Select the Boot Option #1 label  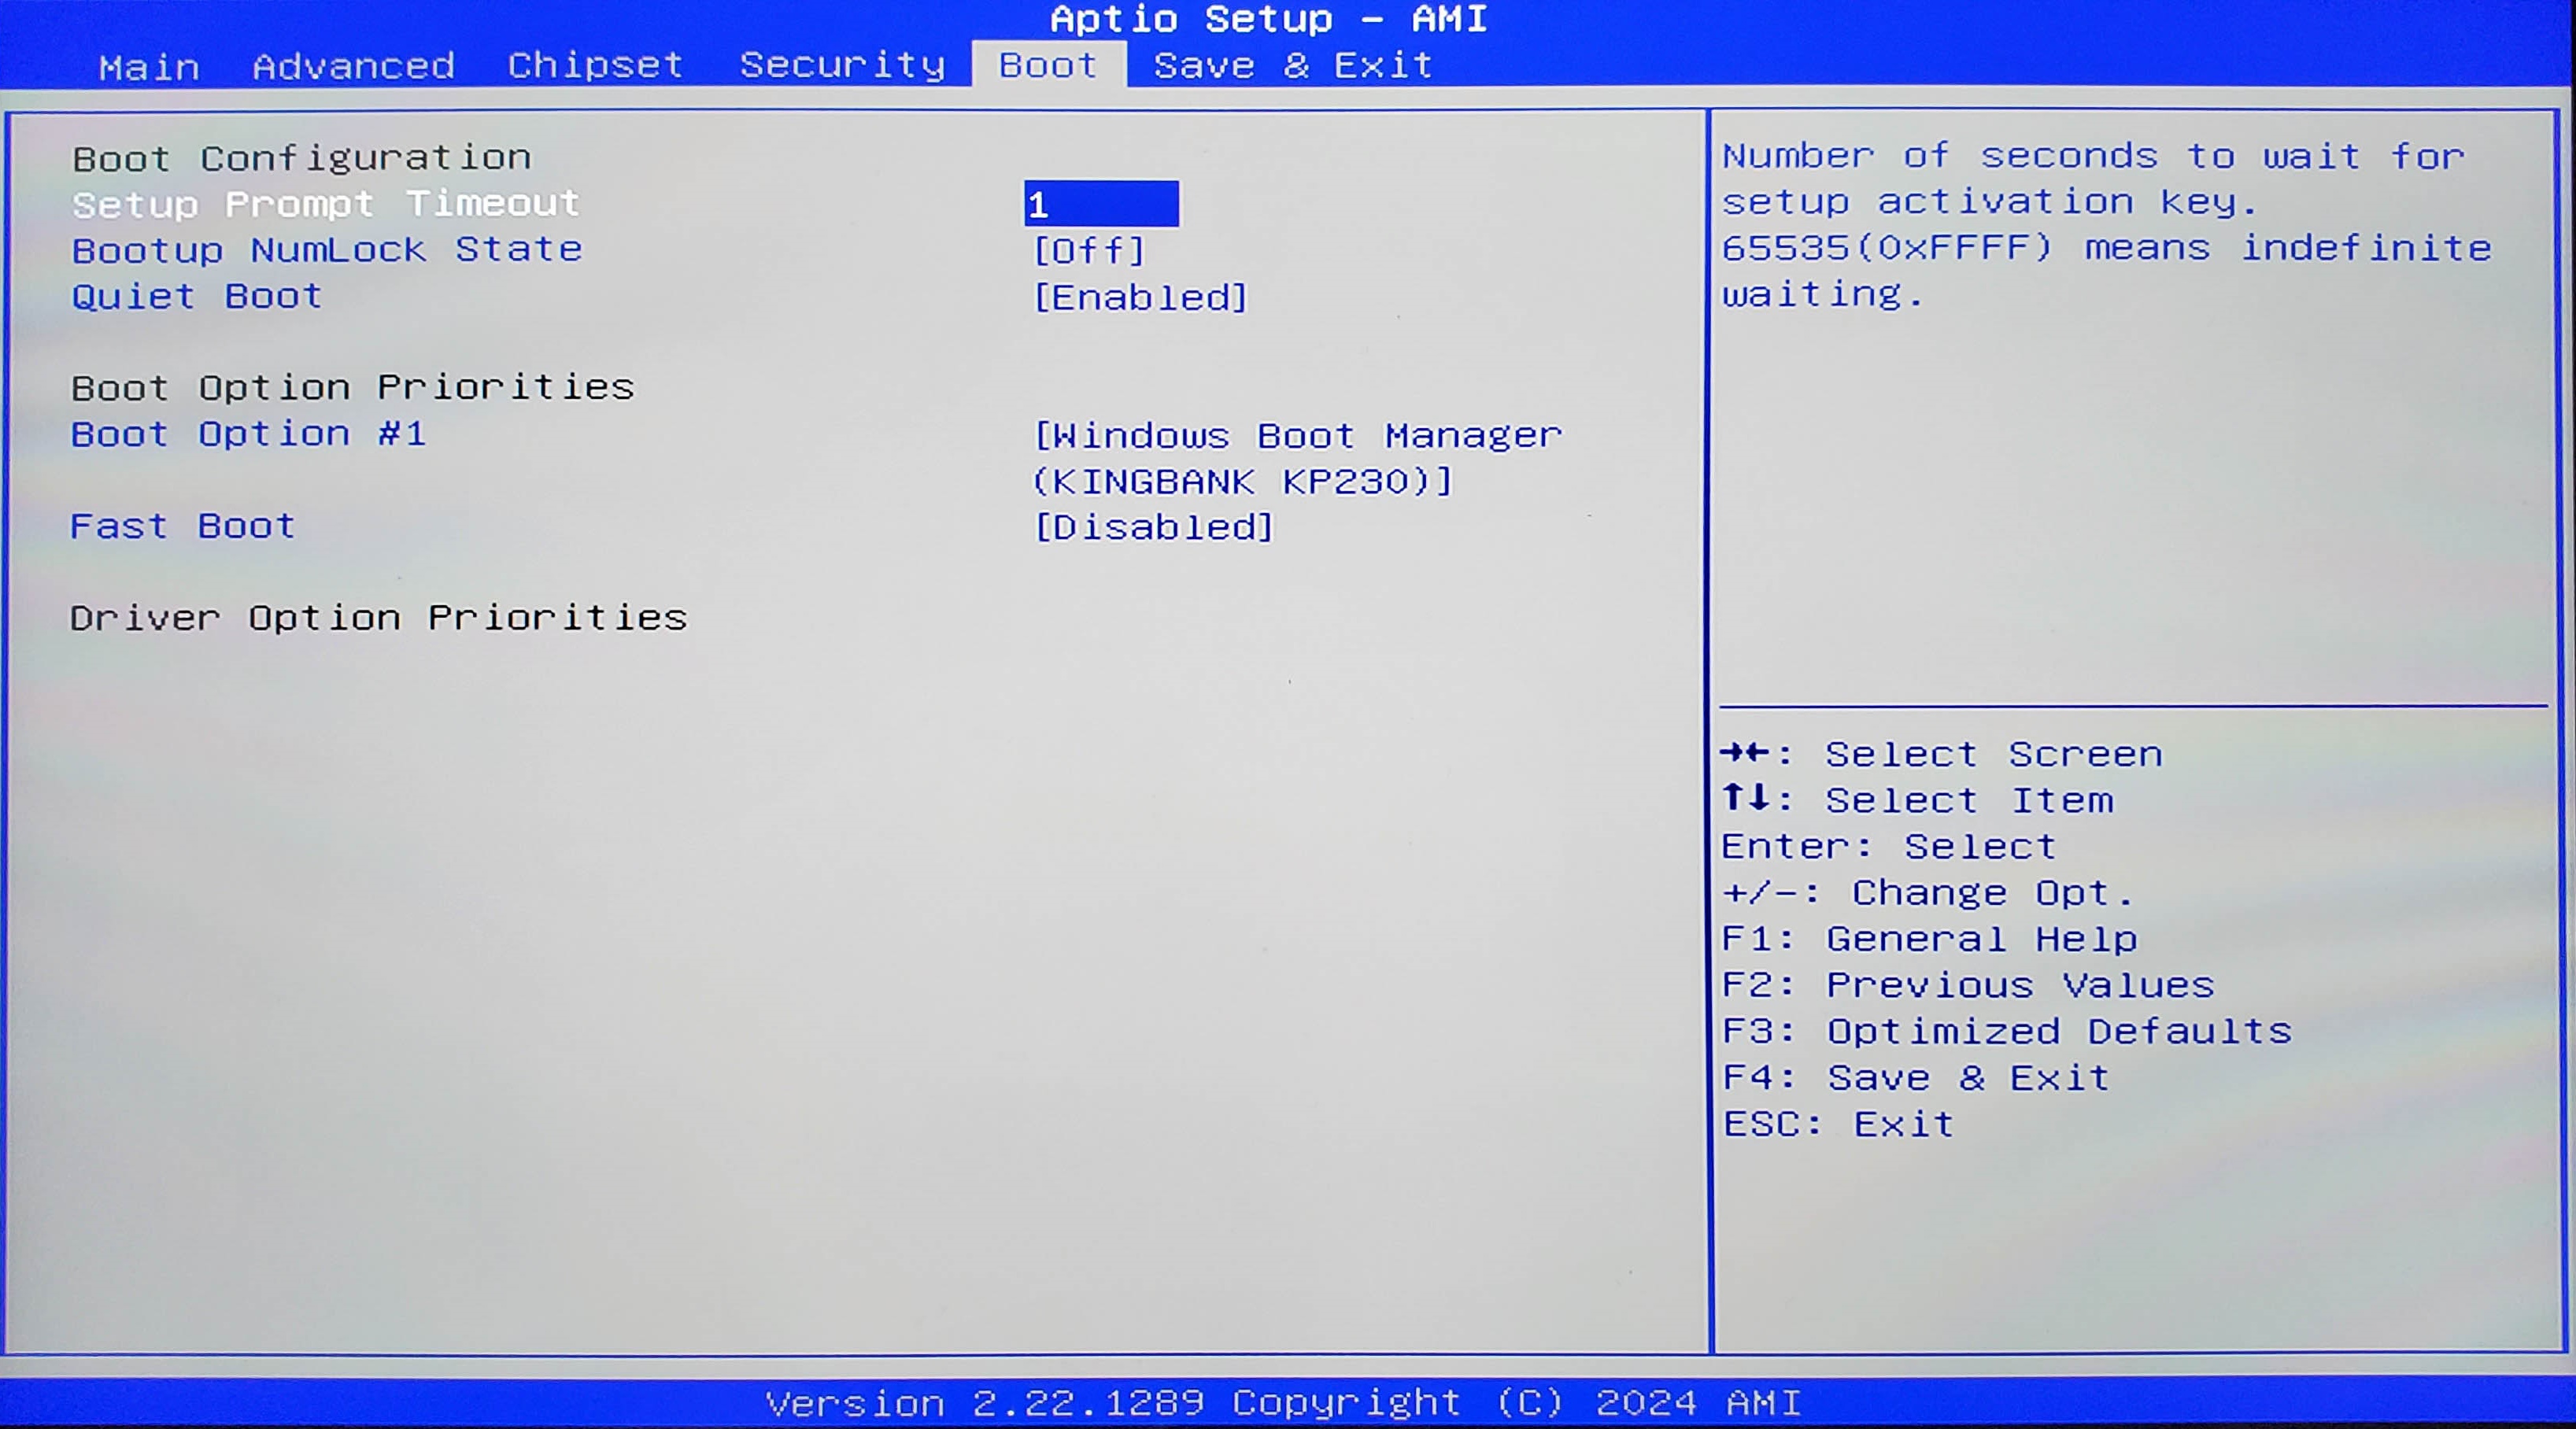[248, 434]
